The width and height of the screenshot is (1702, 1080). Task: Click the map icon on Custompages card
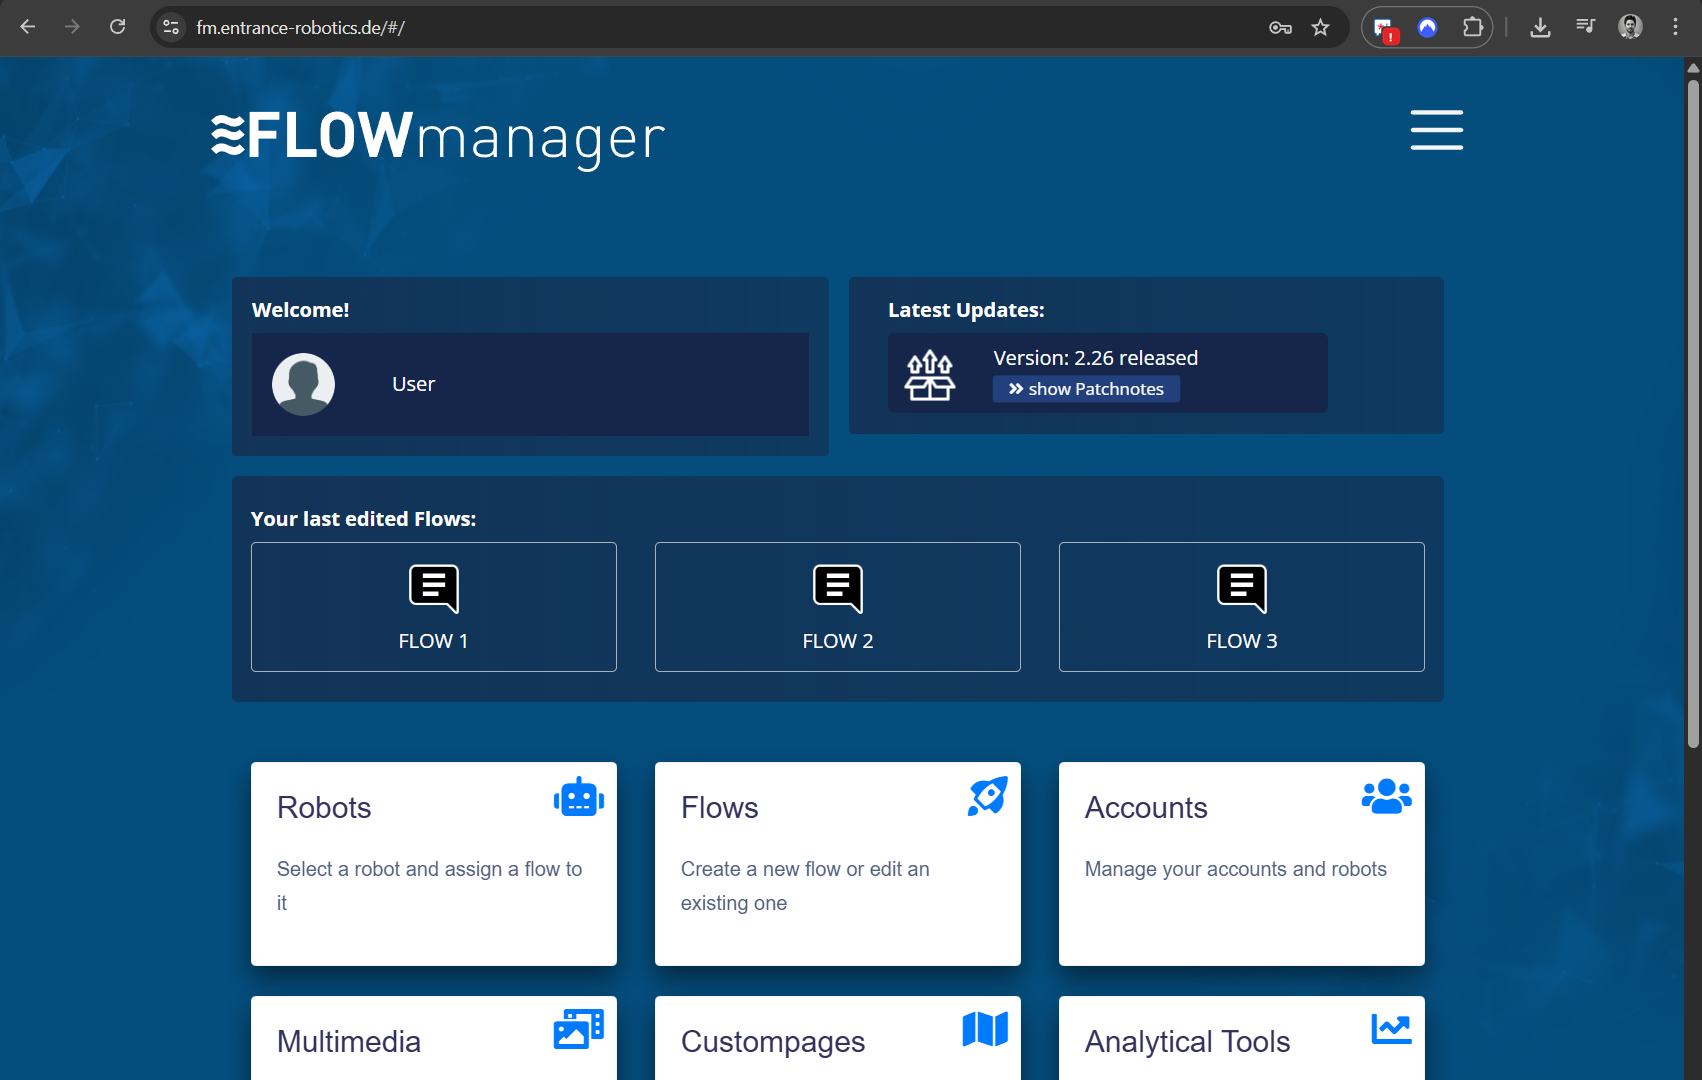985,1029
